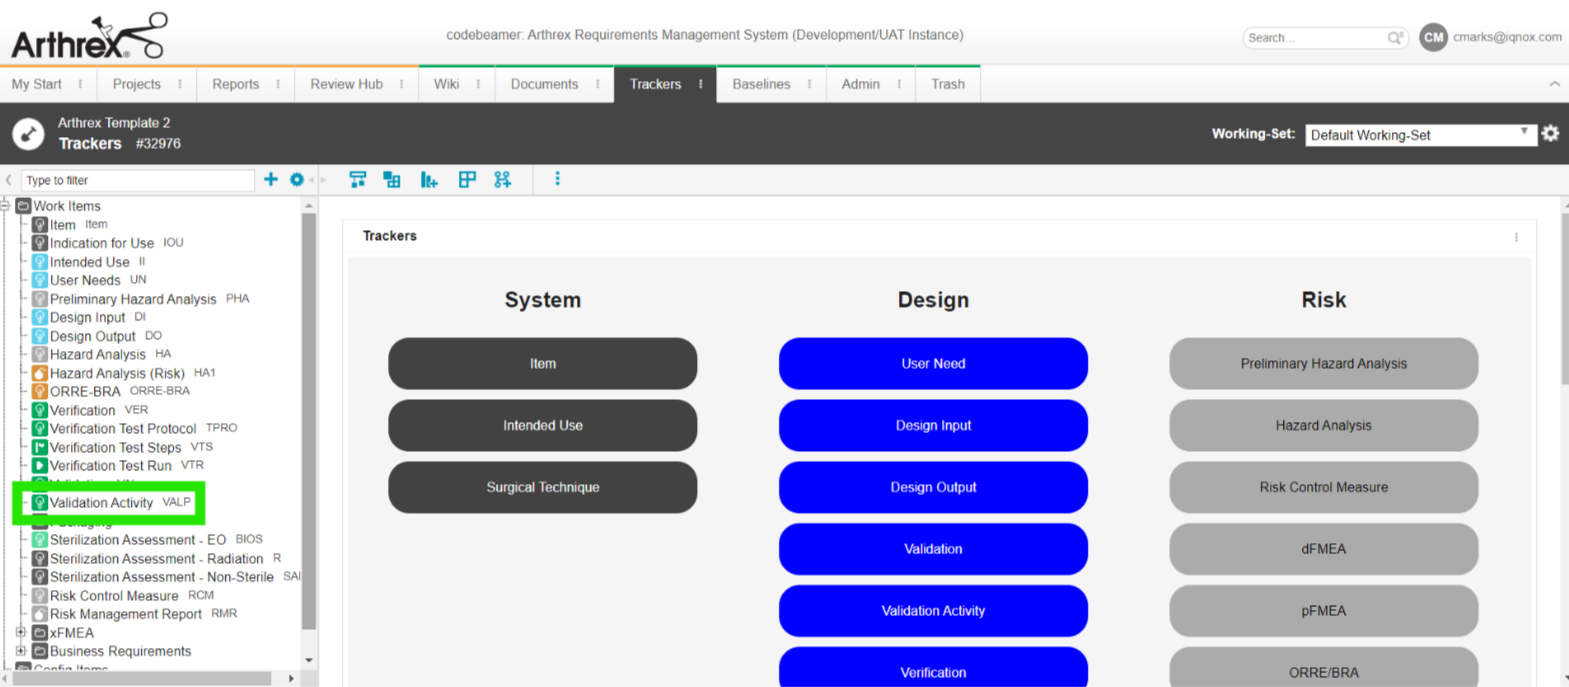Click the Type to filter input field

137,180
